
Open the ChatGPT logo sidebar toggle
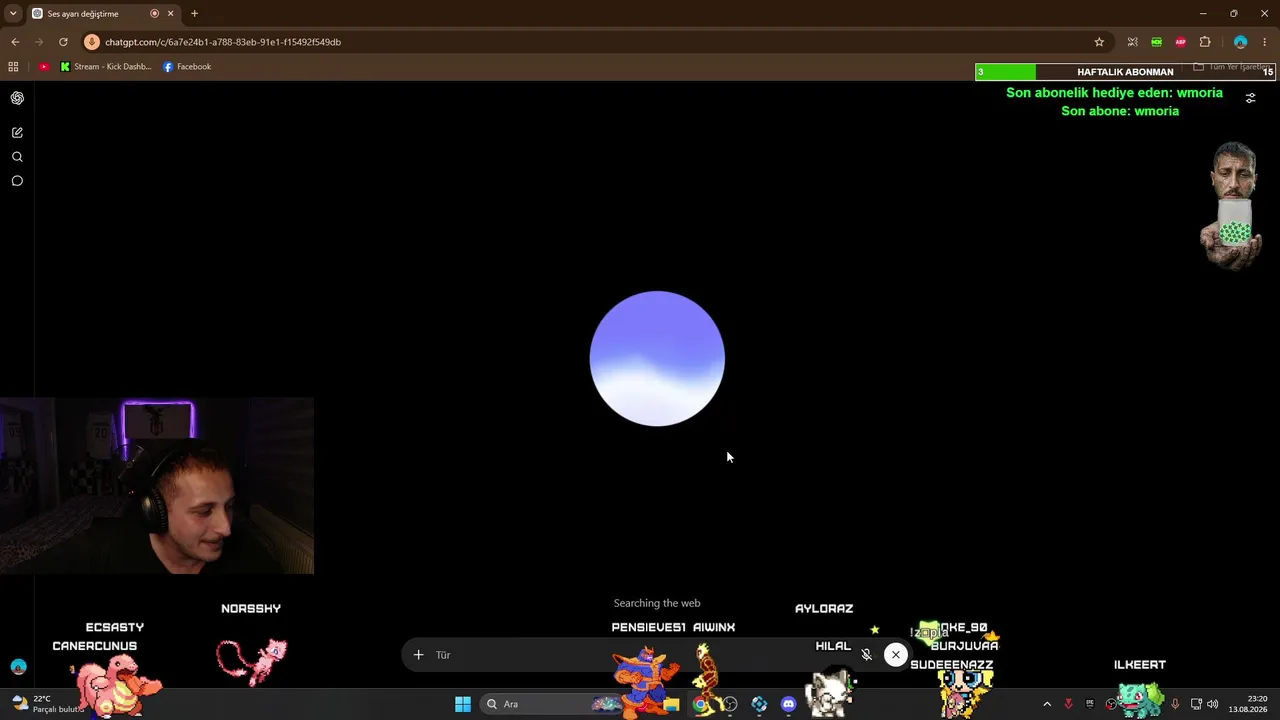tap(17, 98)
